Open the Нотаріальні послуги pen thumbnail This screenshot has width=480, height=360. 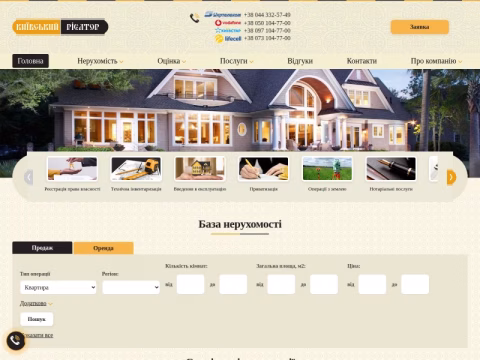[x=391, y=169]
